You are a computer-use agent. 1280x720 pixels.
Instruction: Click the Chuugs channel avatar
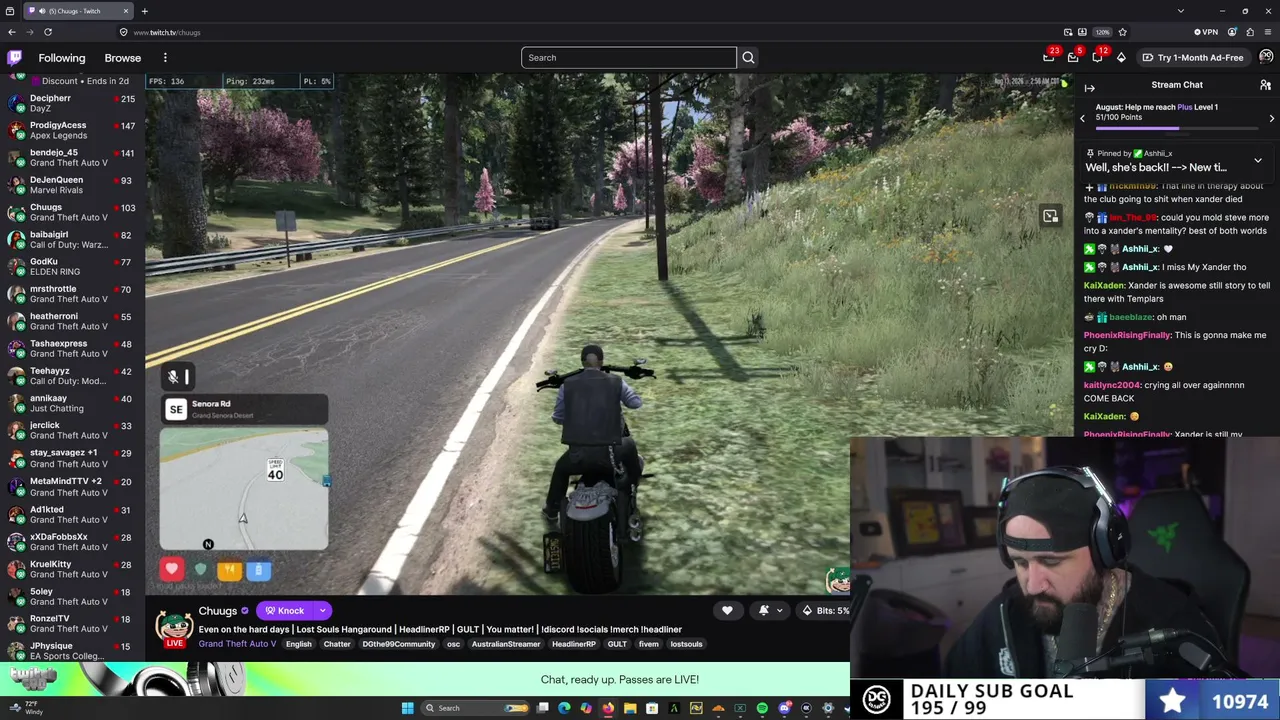[x=174, y=625]
